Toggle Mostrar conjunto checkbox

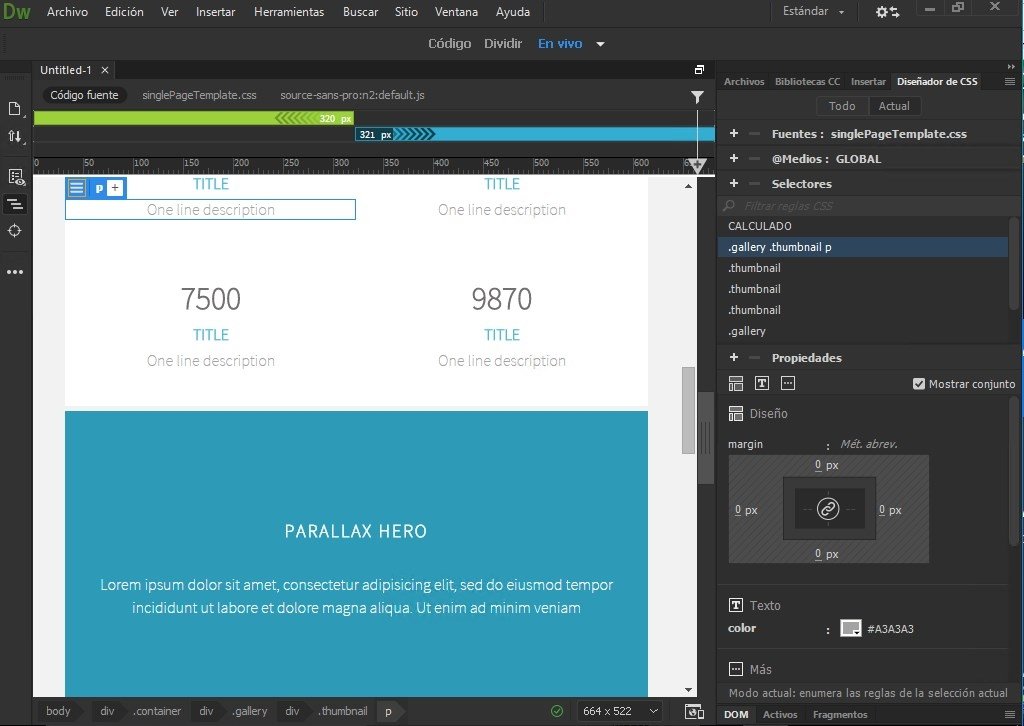tap(919, 384)
